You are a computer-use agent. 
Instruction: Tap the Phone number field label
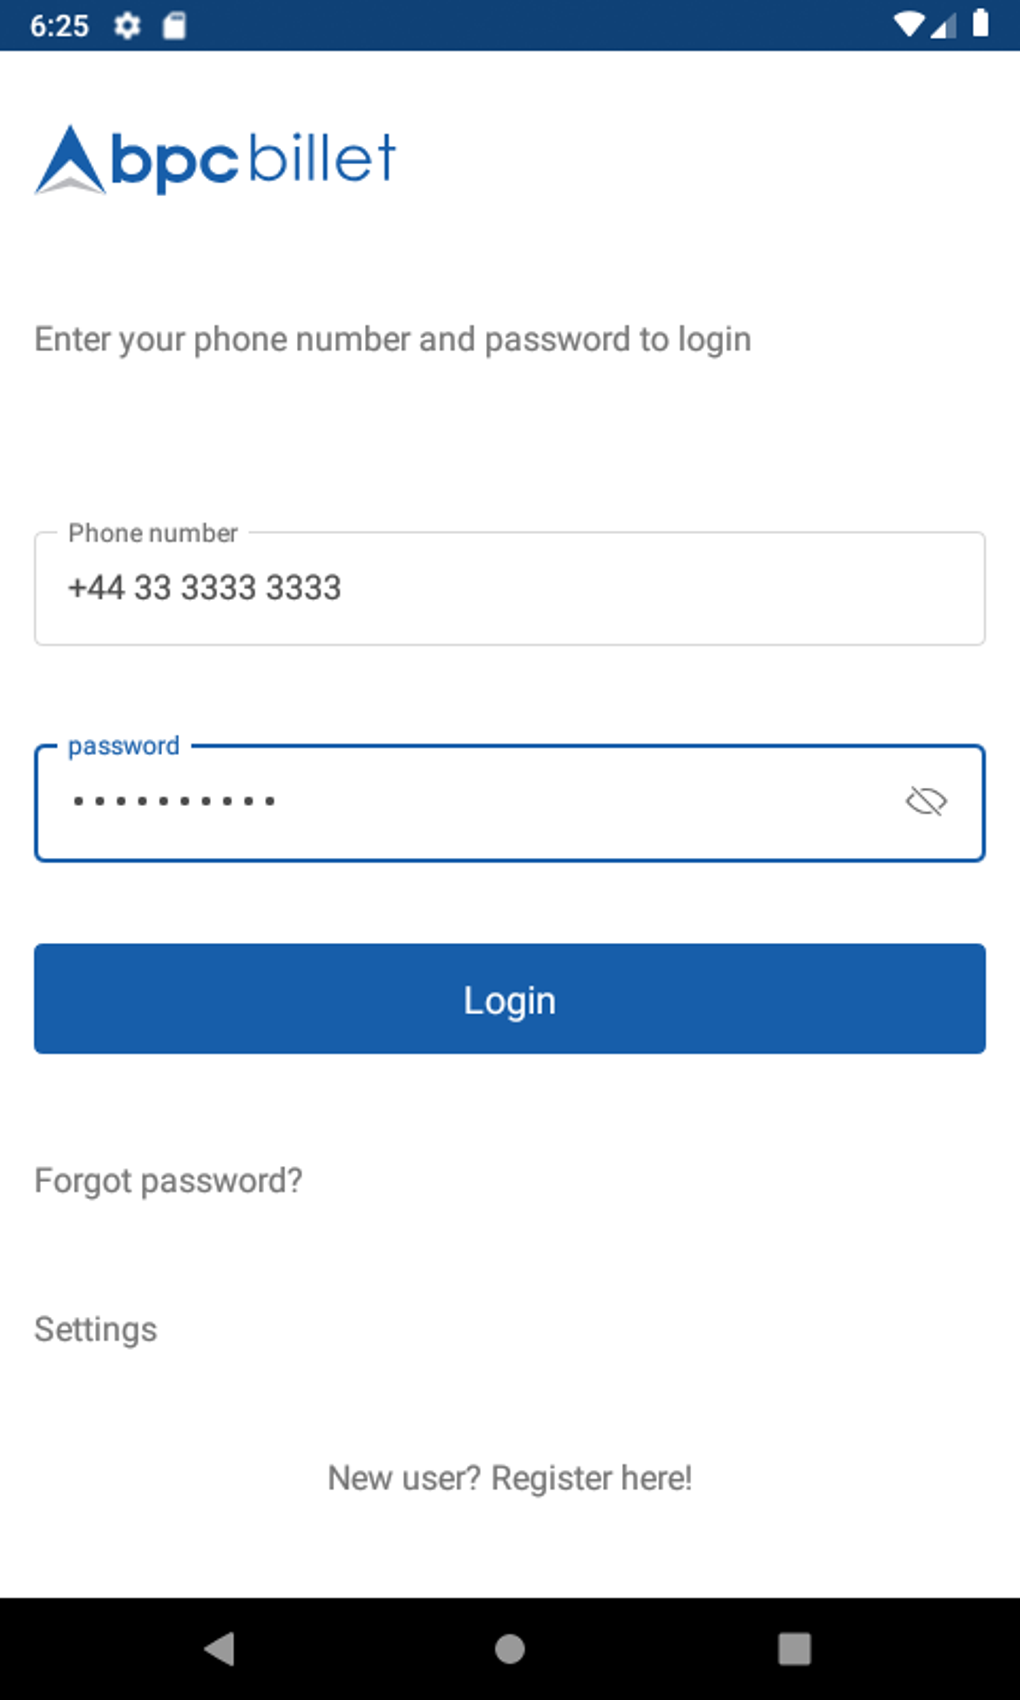(153, 533)
